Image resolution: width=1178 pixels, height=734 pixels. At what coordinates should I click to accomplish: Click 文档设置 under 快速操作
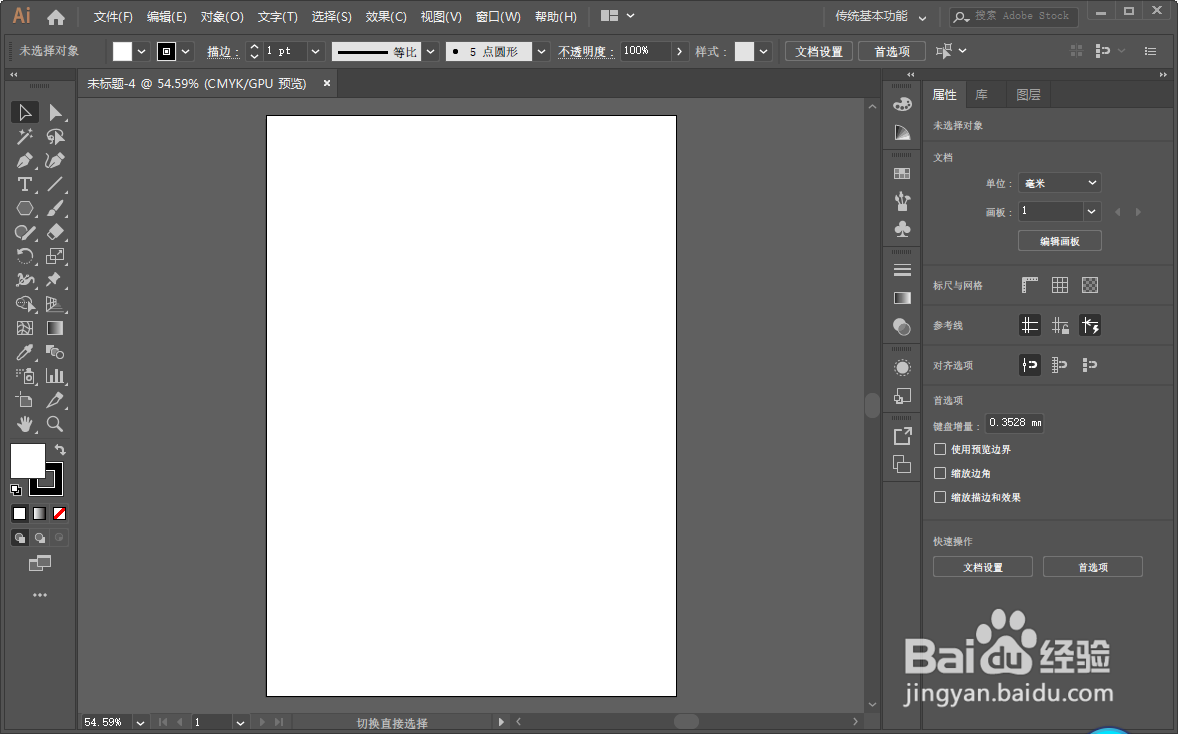tap(983, 567)
